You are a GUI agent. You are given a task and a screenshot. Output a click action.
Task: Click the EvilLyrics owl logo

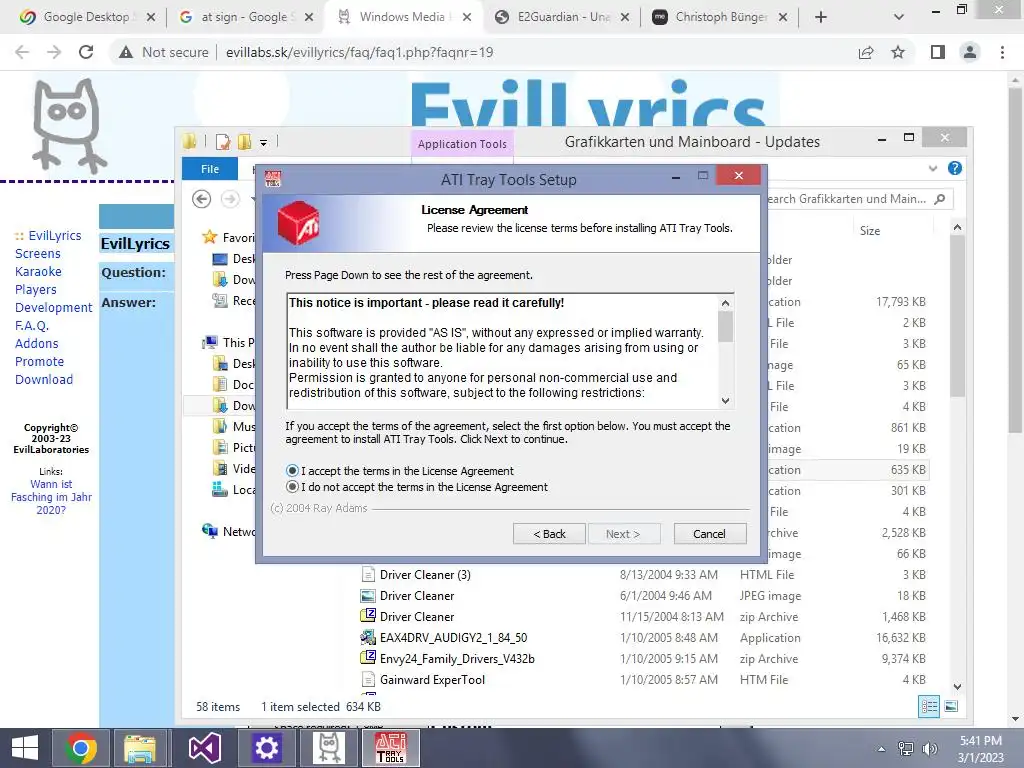click(x=68, y=125)
